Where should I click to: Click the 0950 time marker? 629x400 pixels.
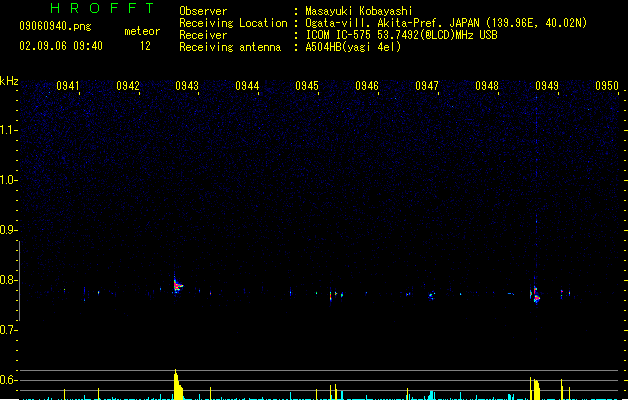607,86
